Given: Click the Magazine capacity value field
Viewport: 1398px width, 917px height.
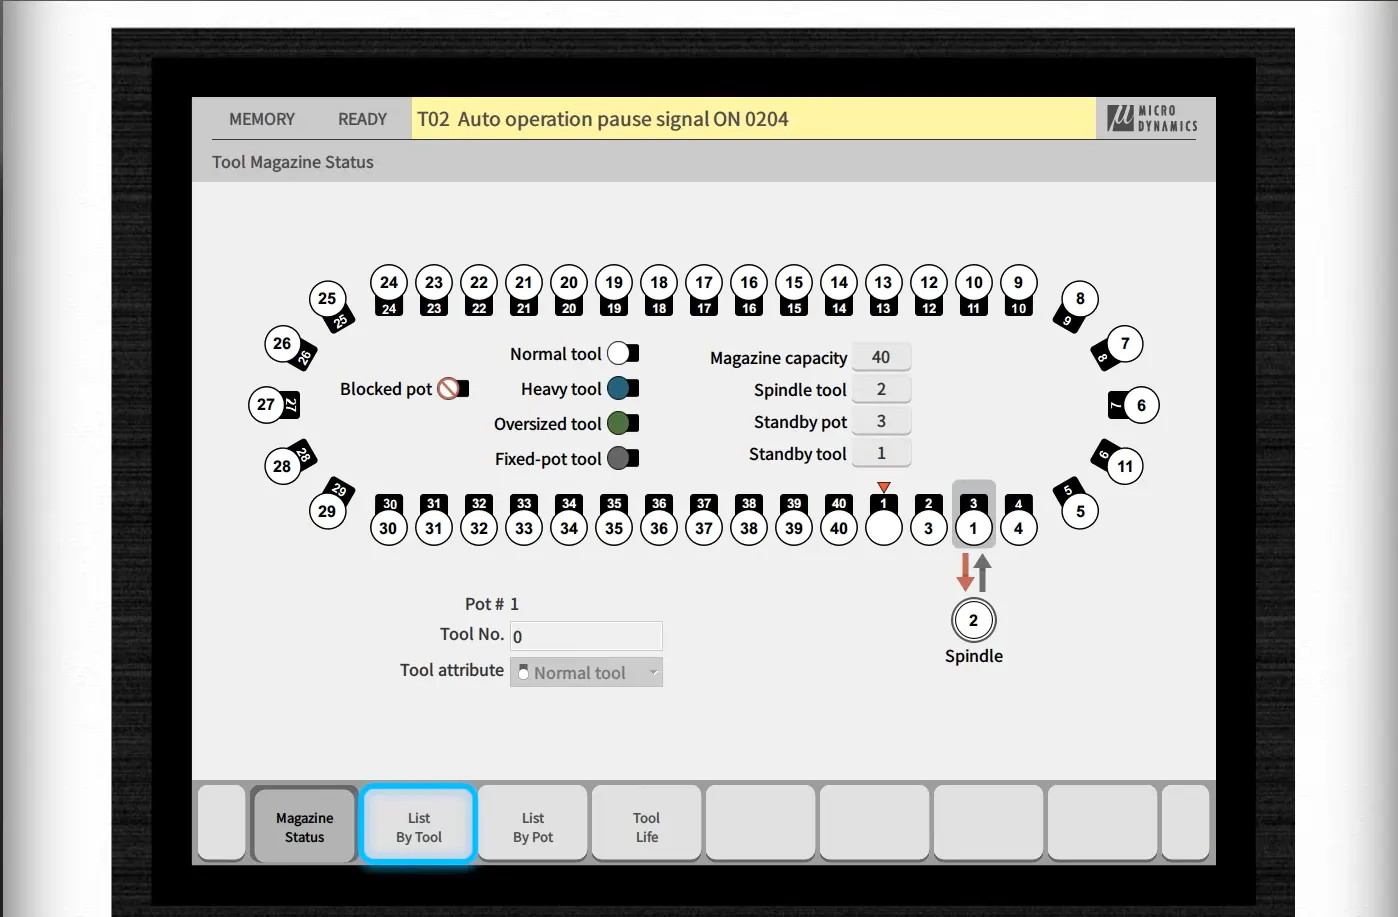Looking at the screenshot, I should tap(881, 357).
